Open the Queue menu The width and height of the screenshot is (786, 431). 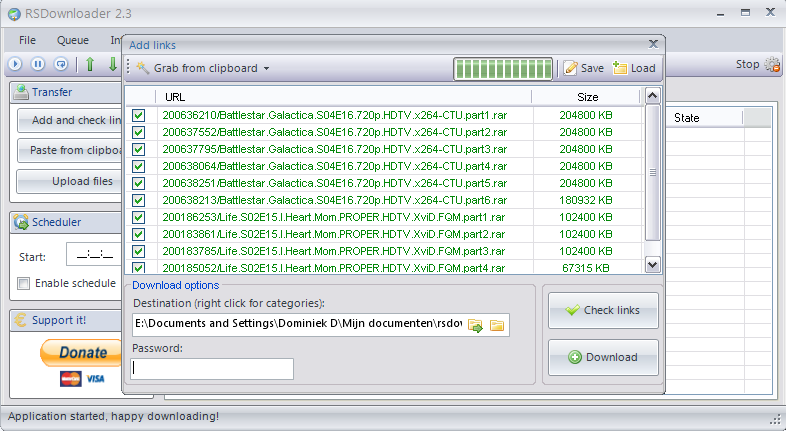[x=73, y=40]
